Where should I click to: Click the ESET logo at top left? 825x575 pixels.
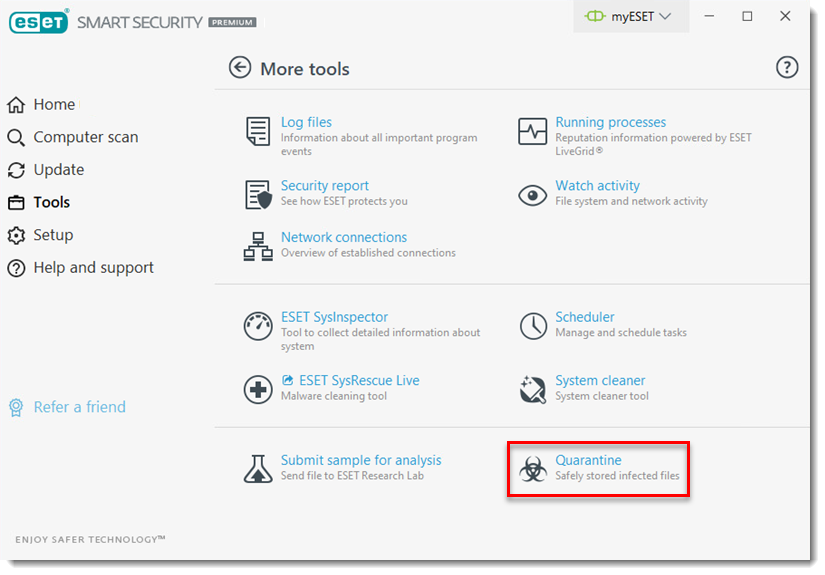point(38,22)
